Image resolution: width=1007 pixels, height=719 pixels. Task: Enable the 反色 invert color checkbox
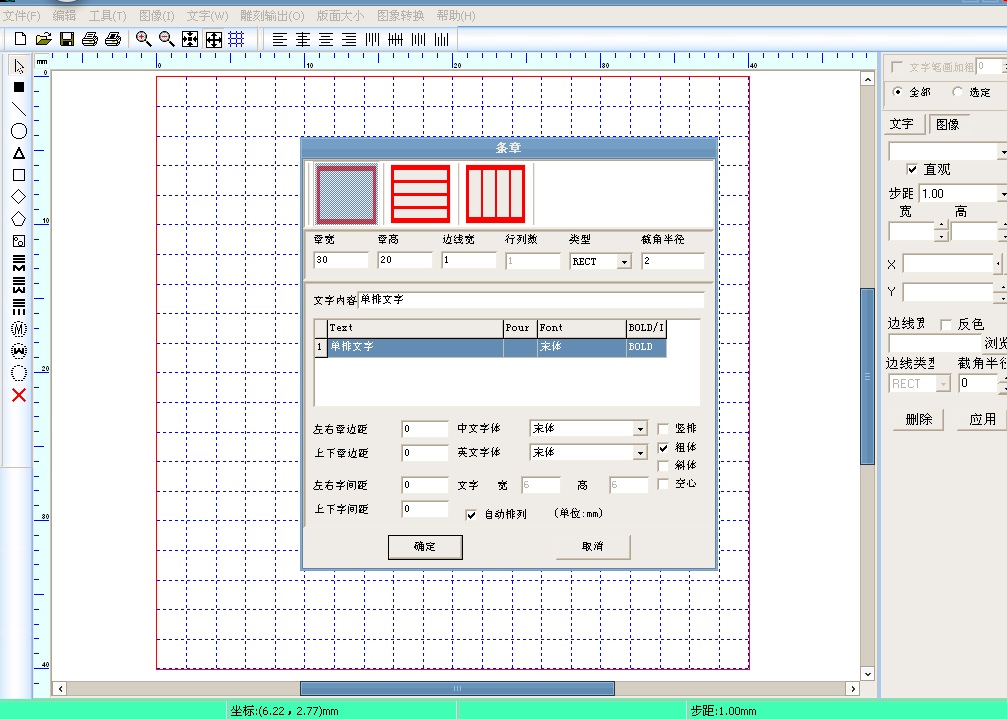coord(945,325)
